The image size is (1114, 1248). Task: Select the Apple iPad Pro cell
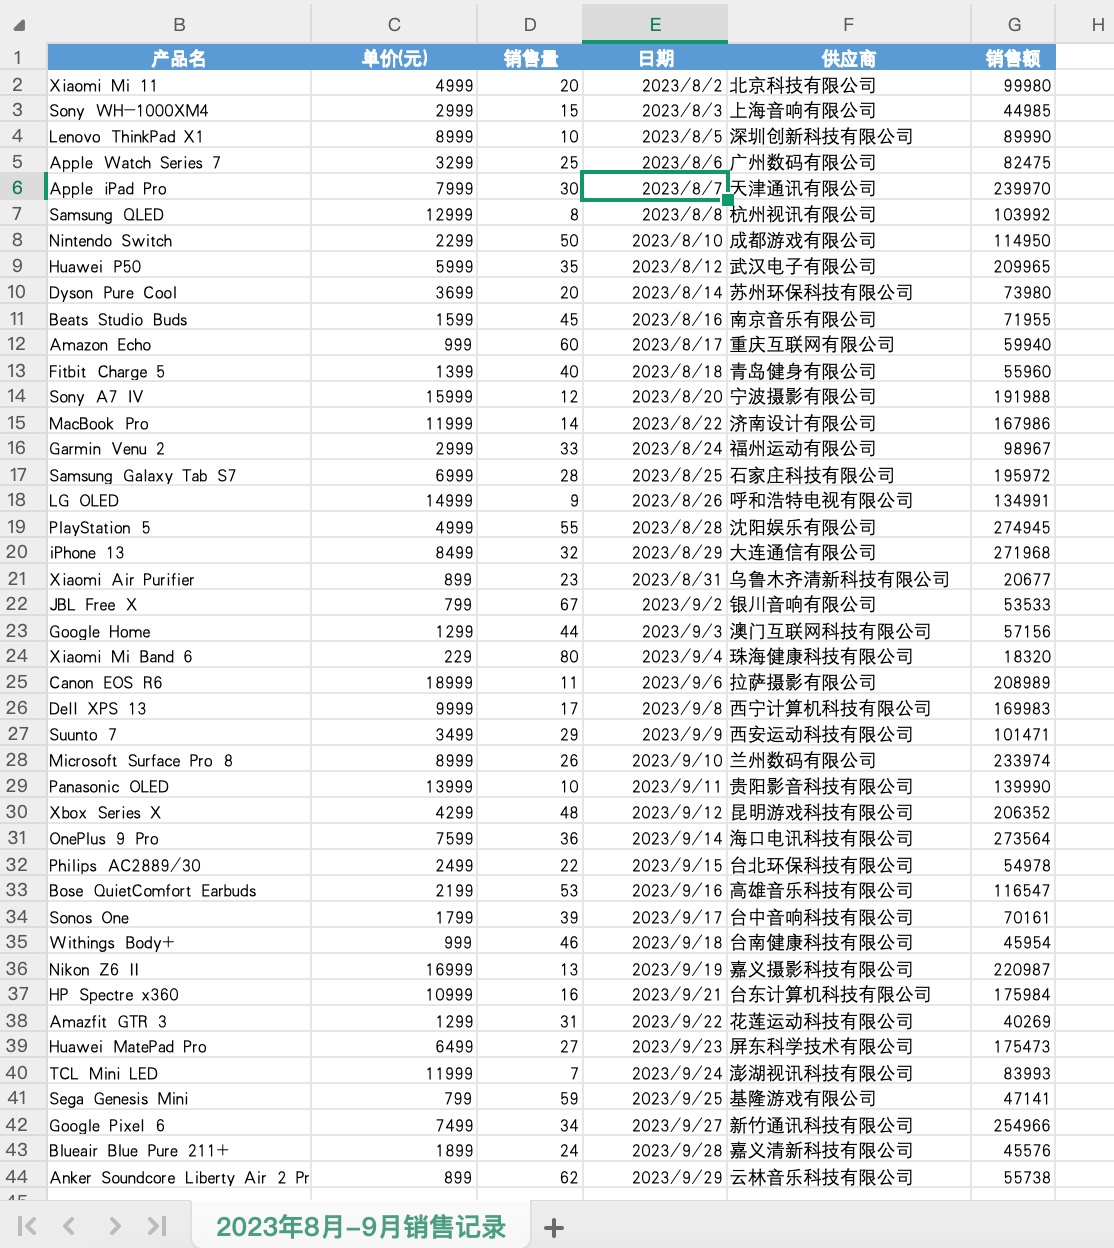point(179,188)
